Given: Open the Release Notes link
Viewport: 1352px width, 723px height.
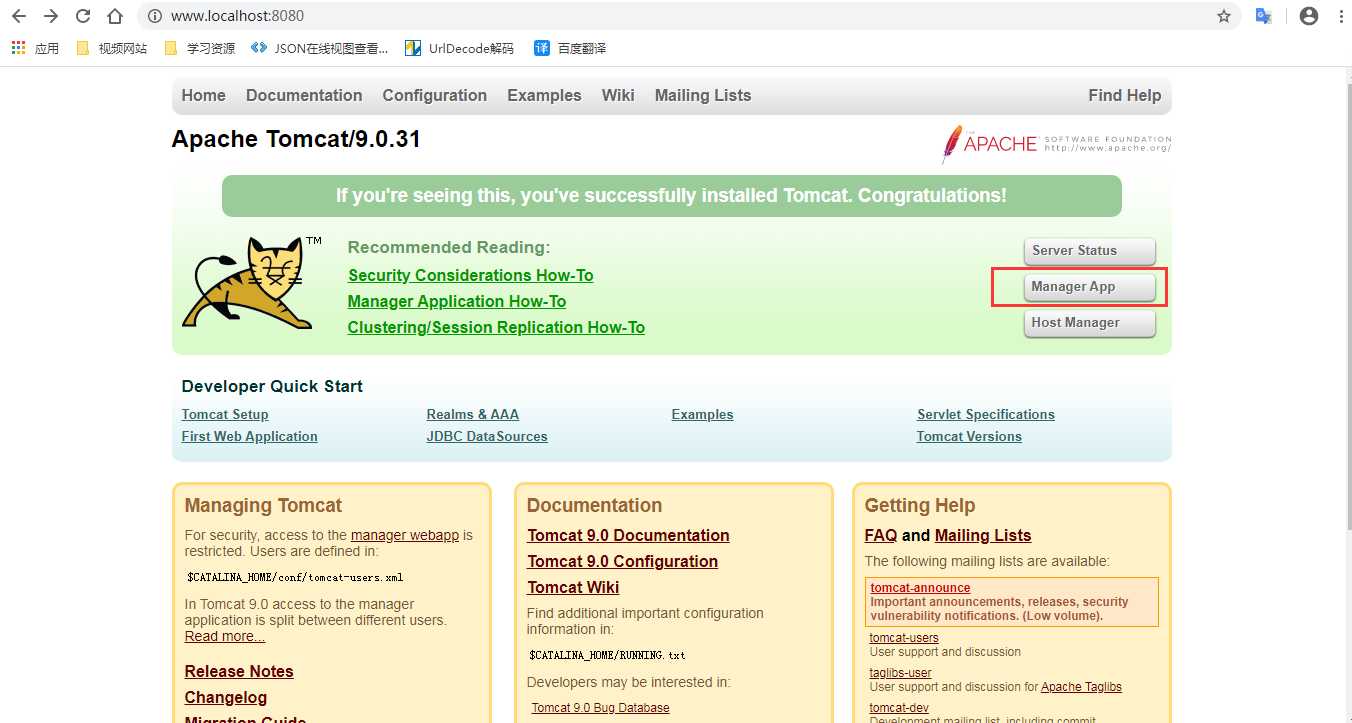Looking at the screenshot, I should (239, 671).
